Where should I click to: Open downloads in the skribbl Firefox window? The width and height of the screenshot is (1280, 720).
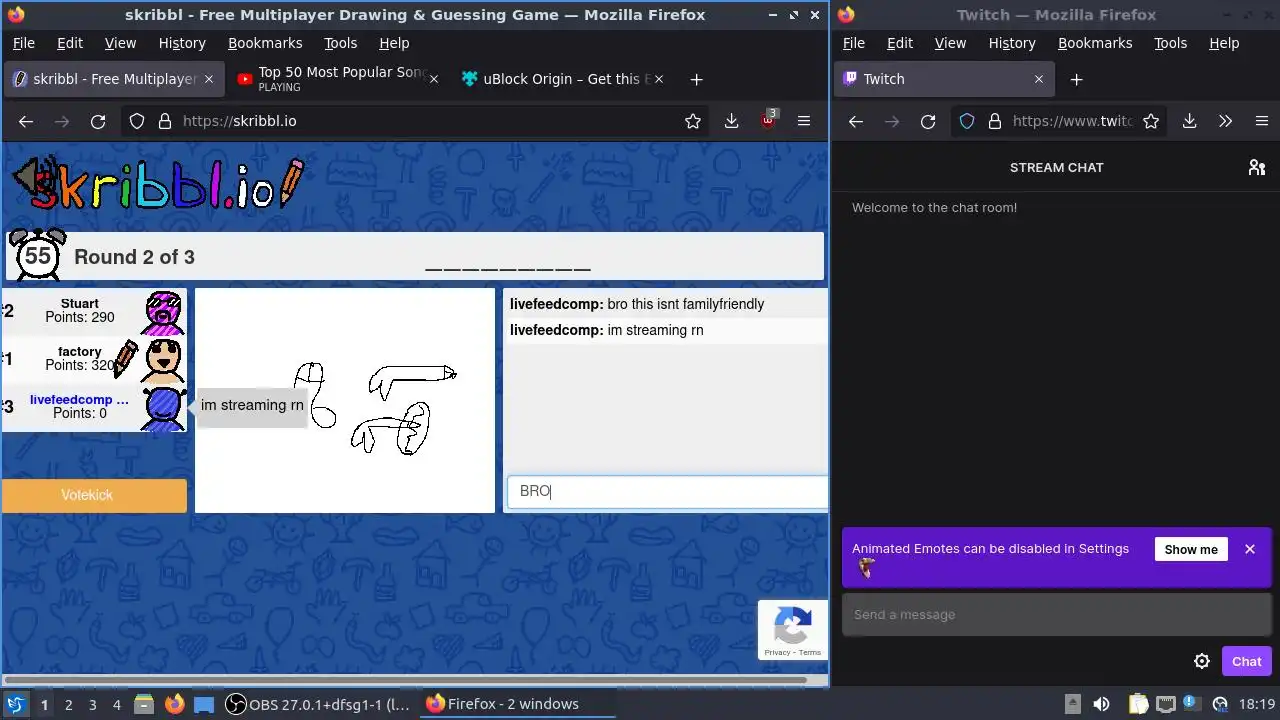pos(731,121)
